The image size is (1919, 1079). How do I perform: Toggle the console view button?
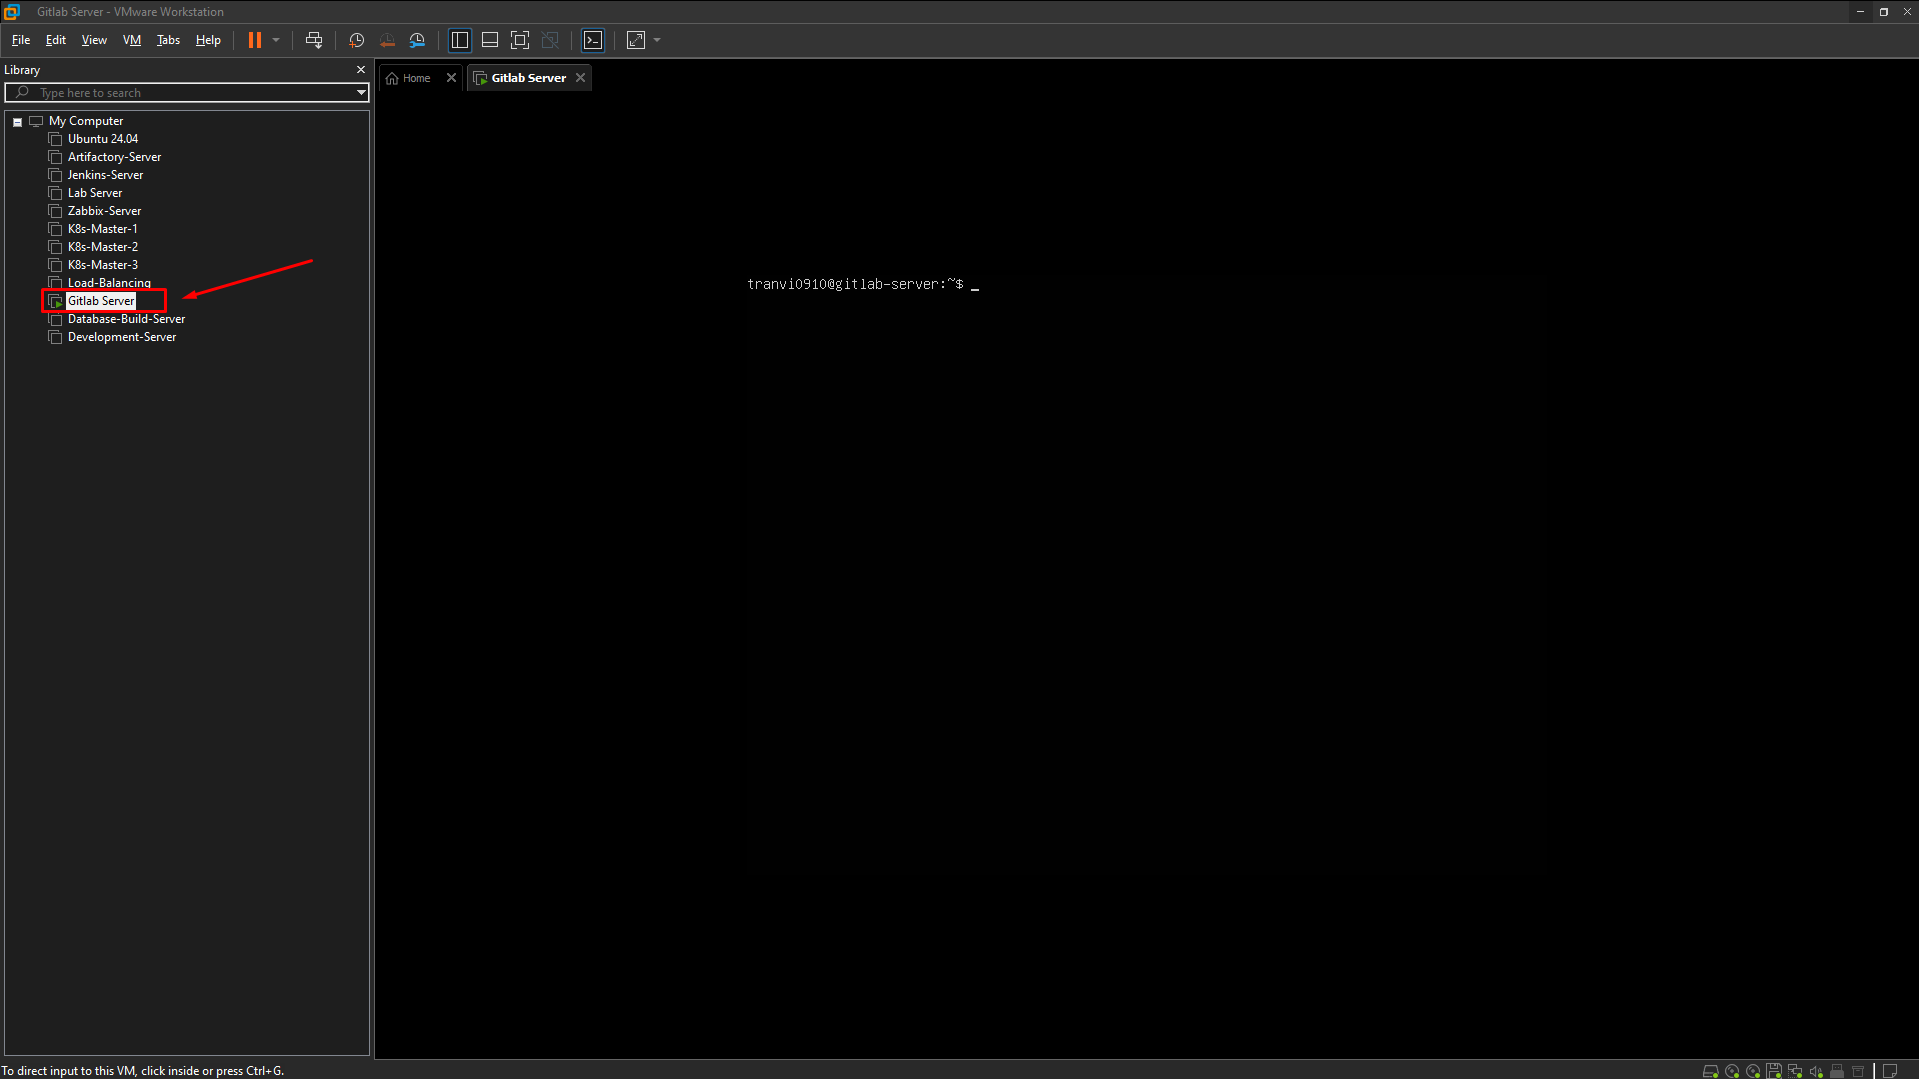coord(593,40)
